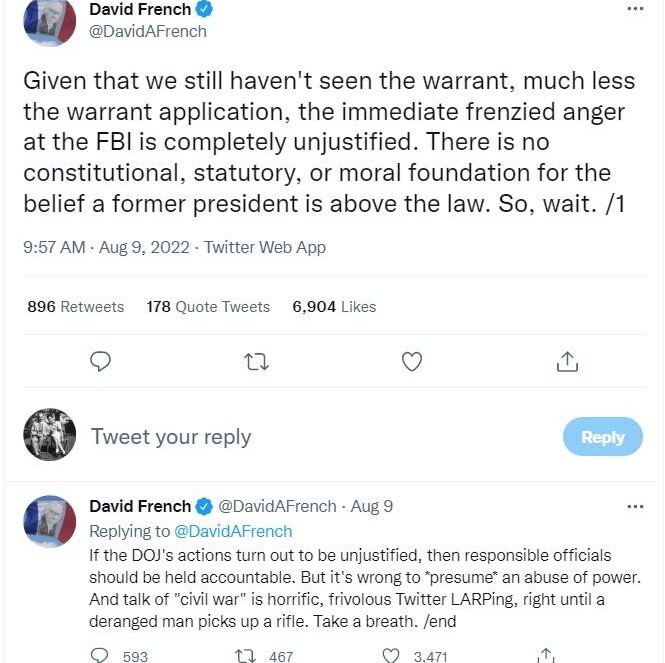The image size is (665, 663).
Task: Click the verified badge beside top David French name
Action: pos(204,9)
